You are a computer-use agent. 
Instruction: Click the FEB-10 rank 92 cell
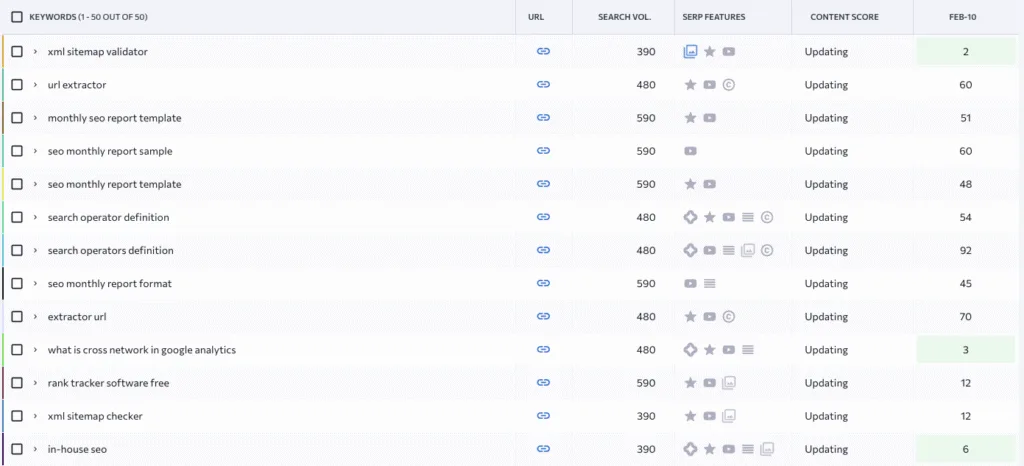pyautogui.click(x=966, y=251)
